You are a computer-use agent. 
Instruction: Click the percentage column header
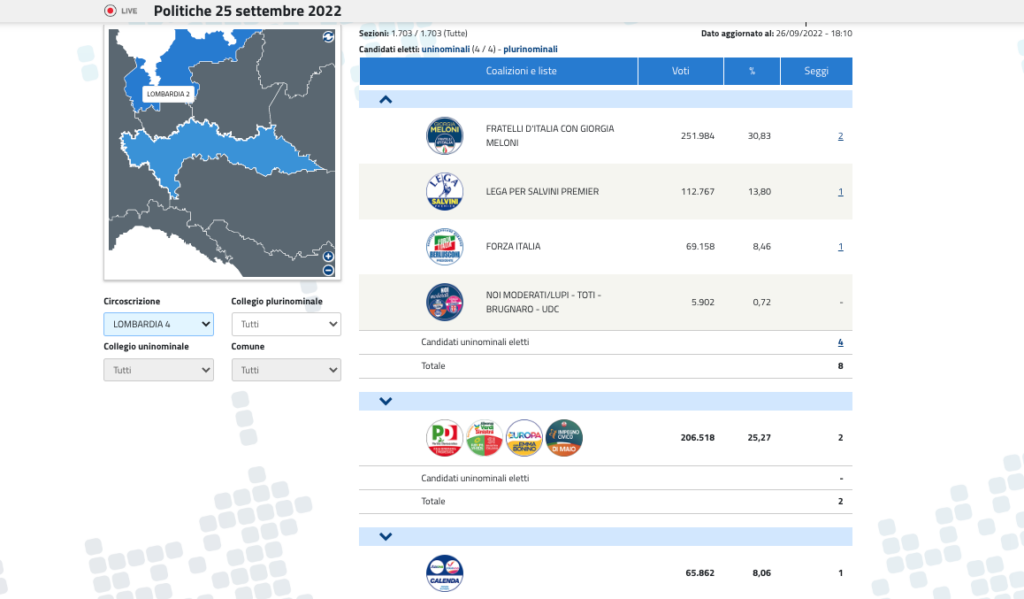(x=752, y=71)
